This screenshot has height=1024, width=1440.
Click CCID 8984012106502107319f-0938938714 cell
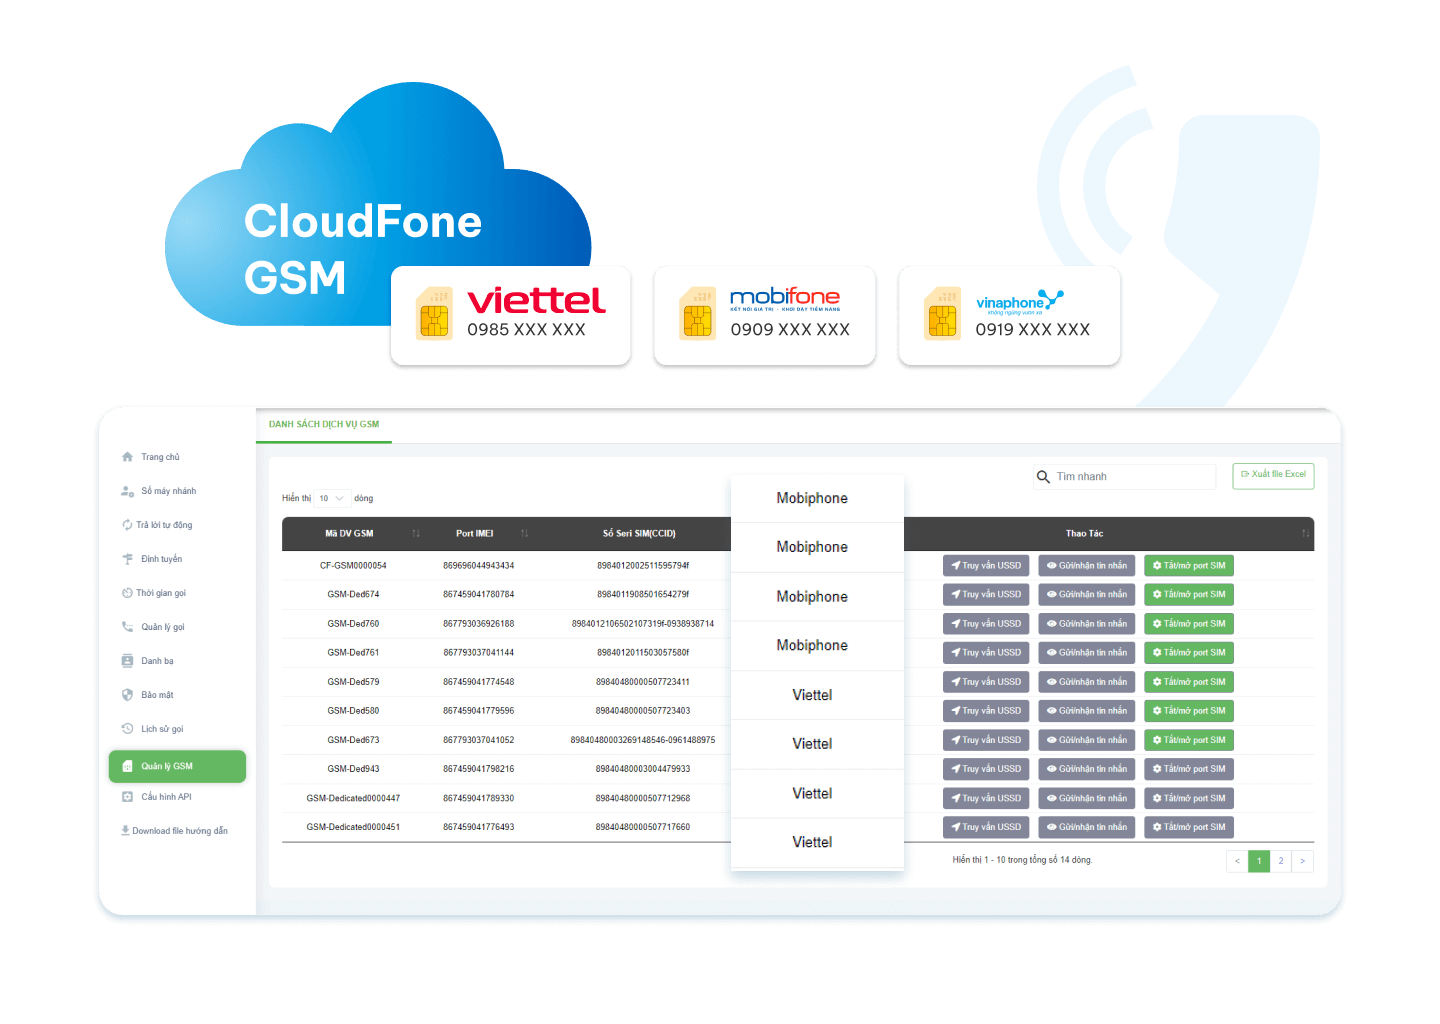[x=643, y=624]
